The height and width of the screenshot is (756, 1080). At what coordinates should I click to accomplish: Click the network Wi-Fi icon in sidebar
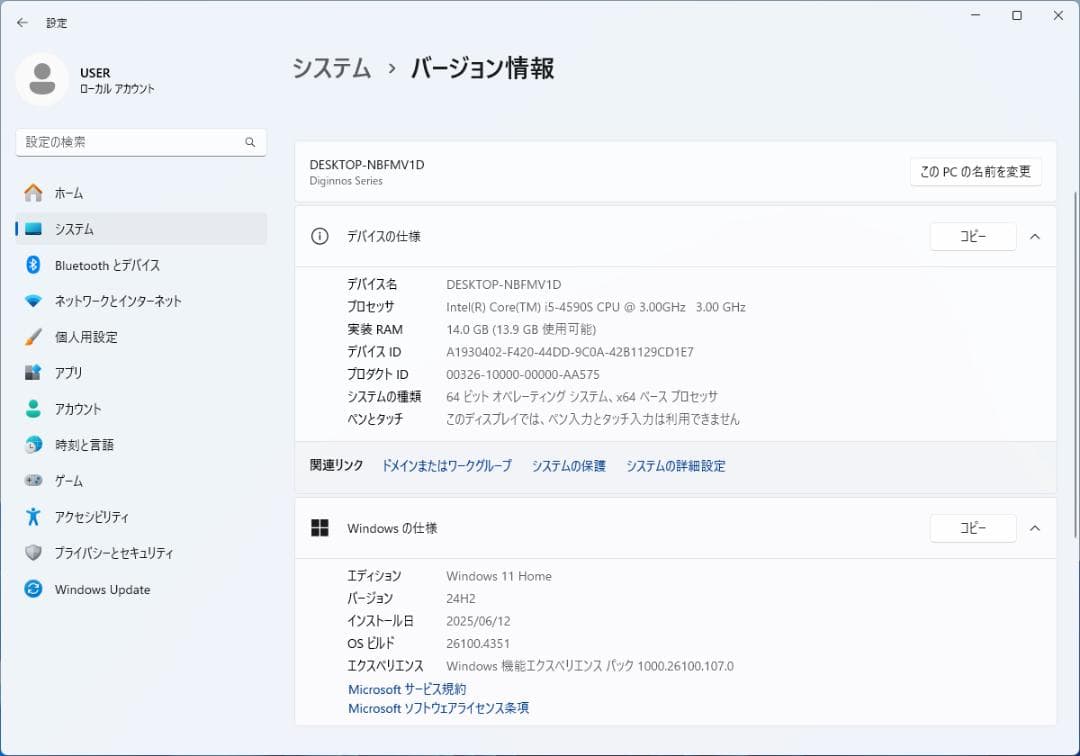[33, 301]
